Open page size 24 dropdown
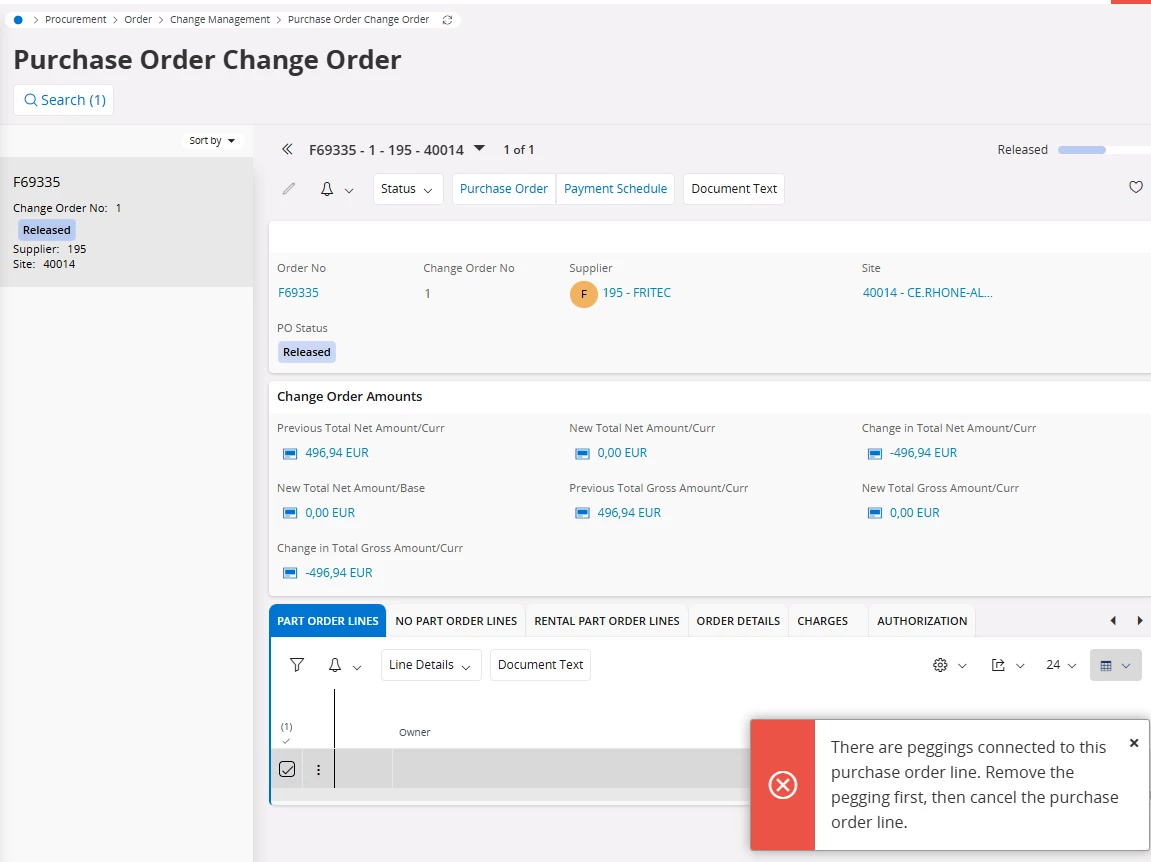The image size is (1151, 862). coord(1061,665)
